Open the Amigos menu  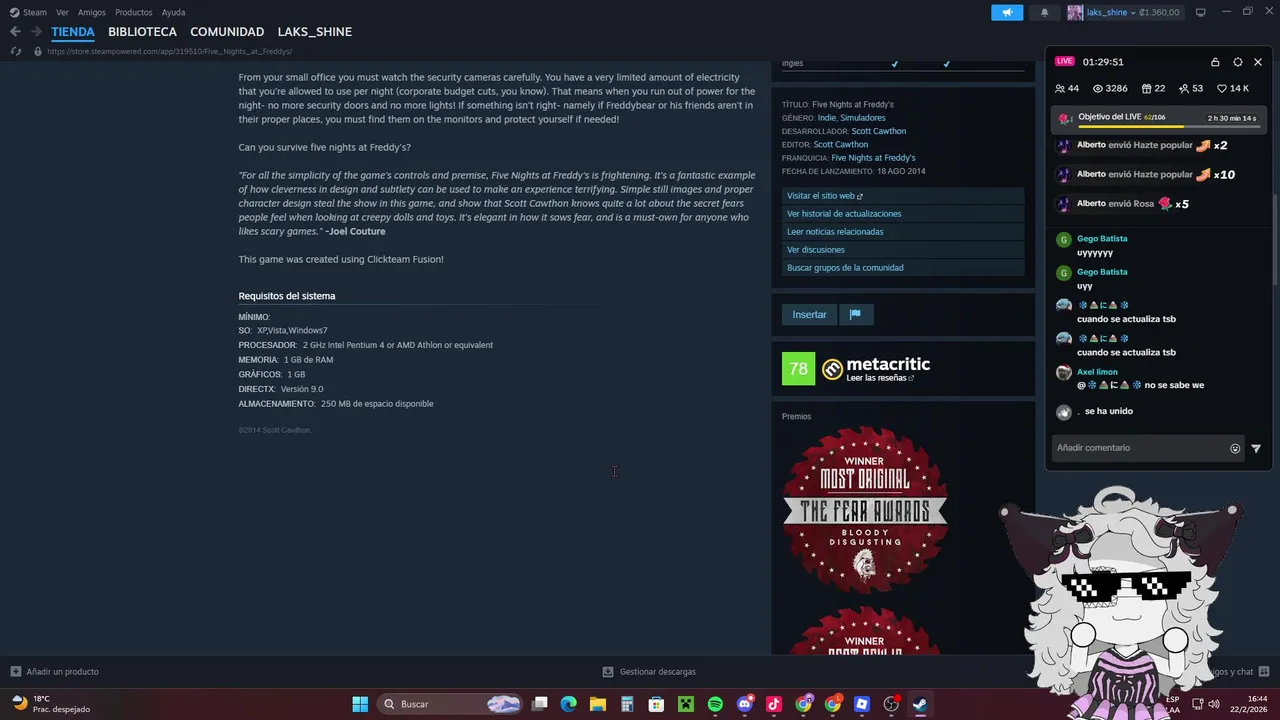(92, 12)
